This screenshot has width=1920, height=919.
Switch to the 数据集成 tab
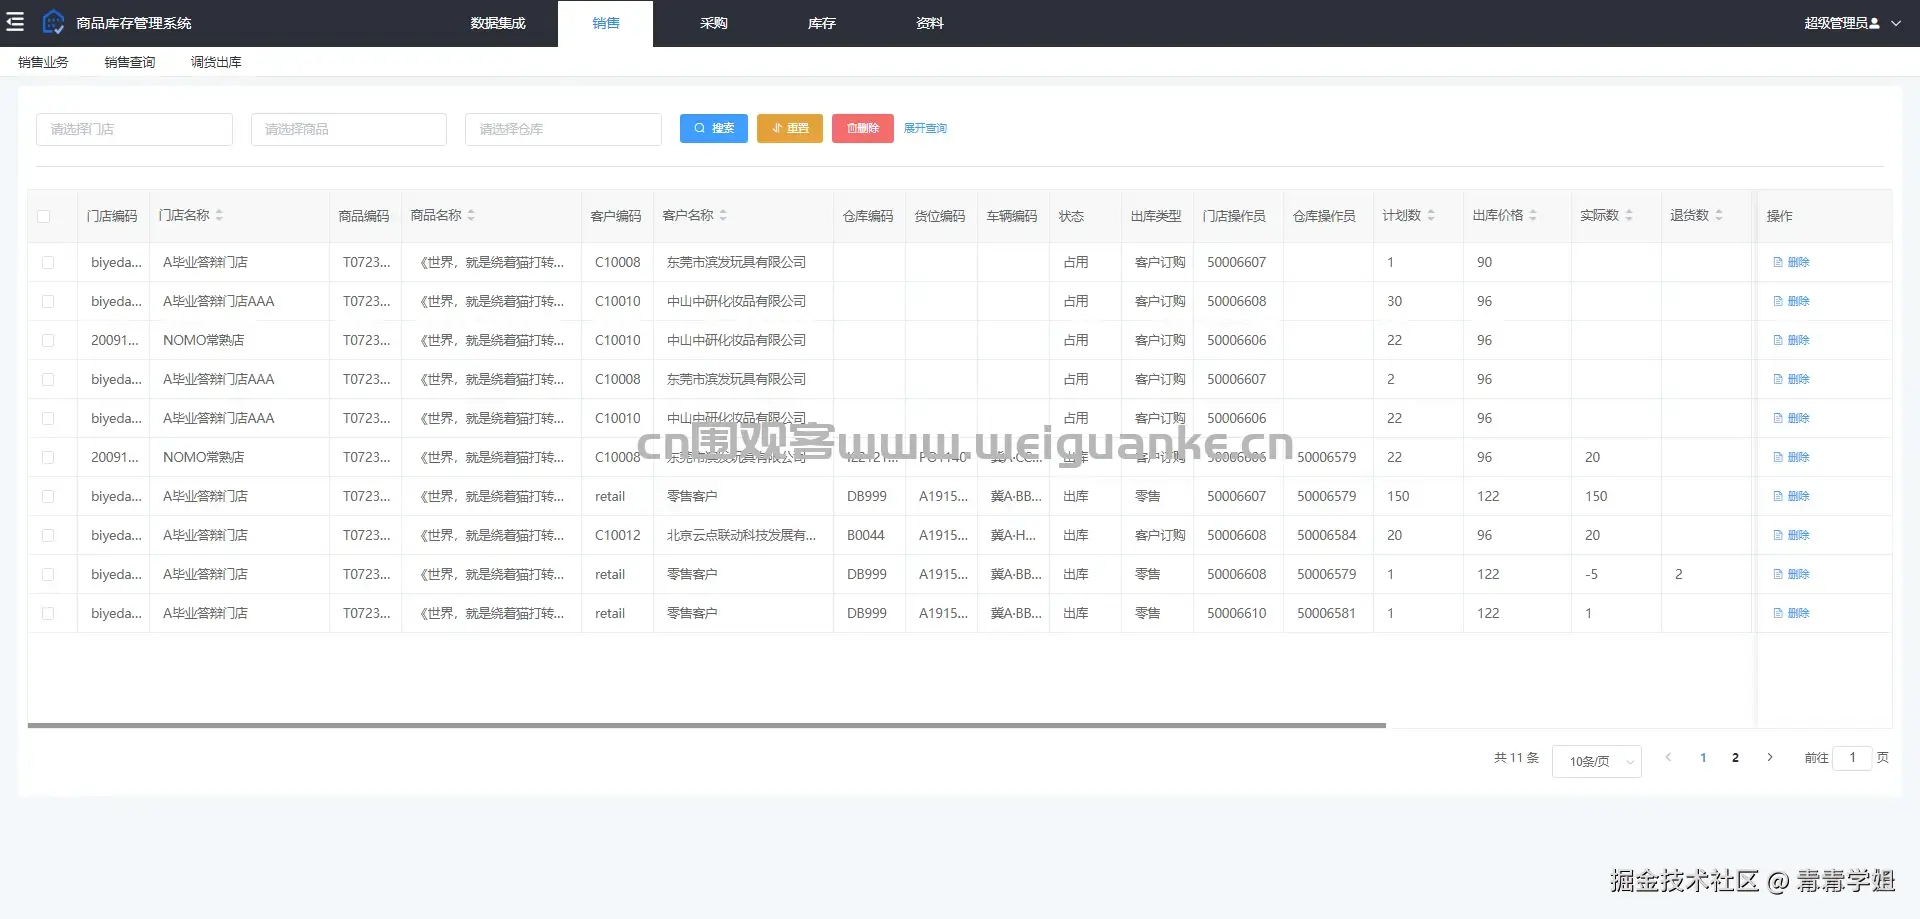point(498,23)
